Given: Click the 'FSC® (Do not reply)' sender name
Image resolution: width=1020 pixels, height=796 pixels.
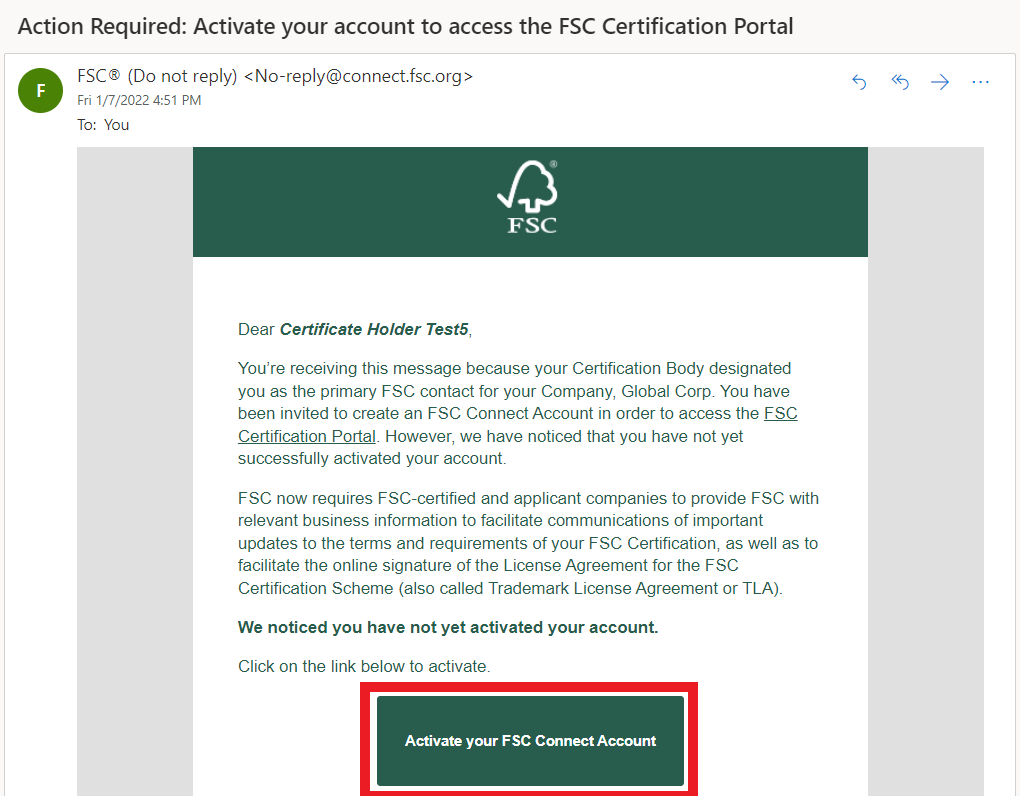Looking at the screenshot, I should click(x=157, y=76).
